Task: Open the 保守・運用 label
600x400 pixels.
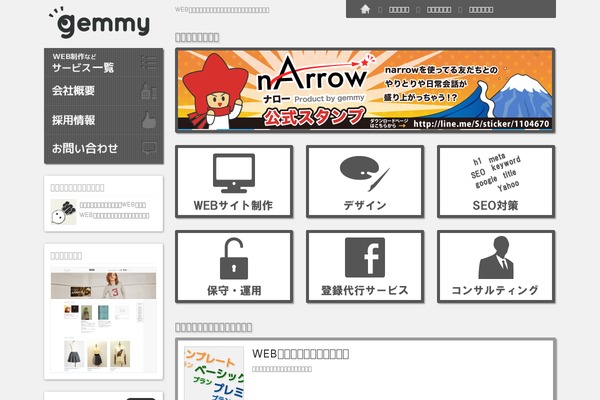Action: [234, 291]
